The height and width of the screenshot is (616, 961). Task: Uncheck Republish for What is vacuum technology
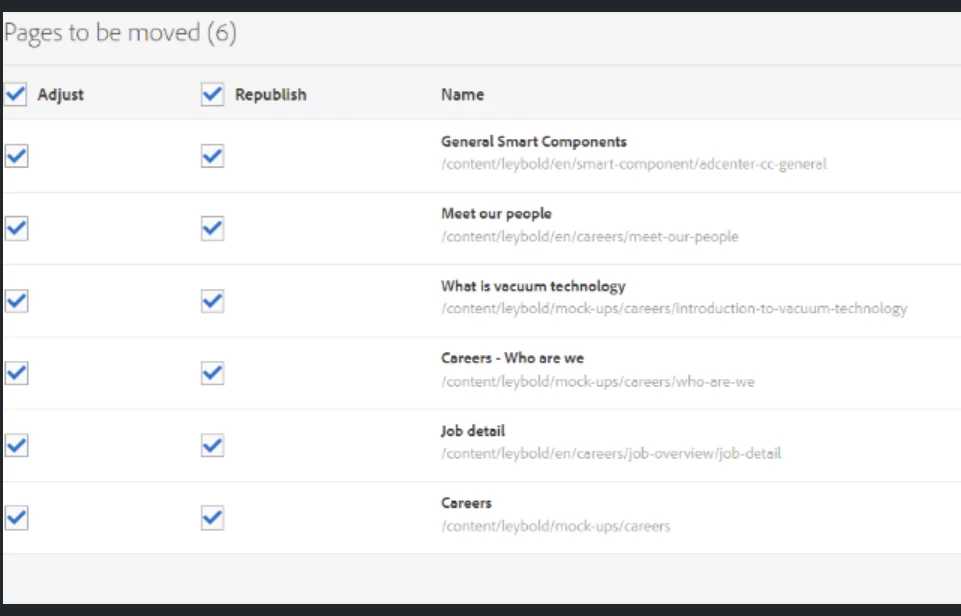[212, 301]
